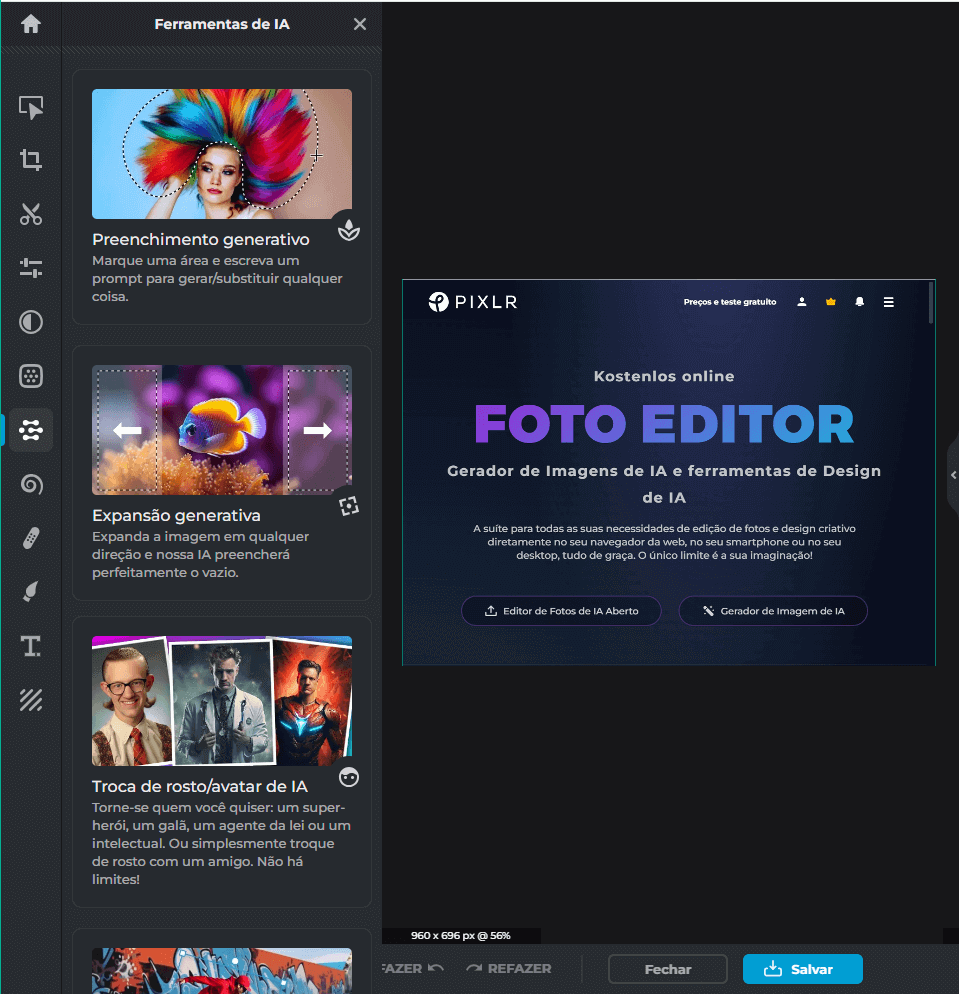The height and width of the screenshot is (994, 959).
Task: Click Editor de Fotos de IA Aberto button
Action: [562, 611]
